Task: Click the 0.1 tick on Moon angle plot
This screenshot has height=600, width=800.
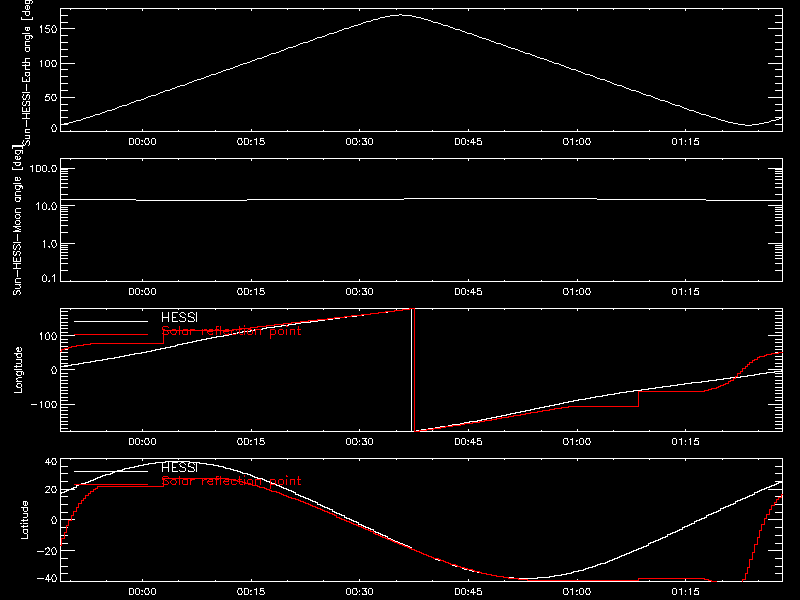Action: (x=49, y=279)
